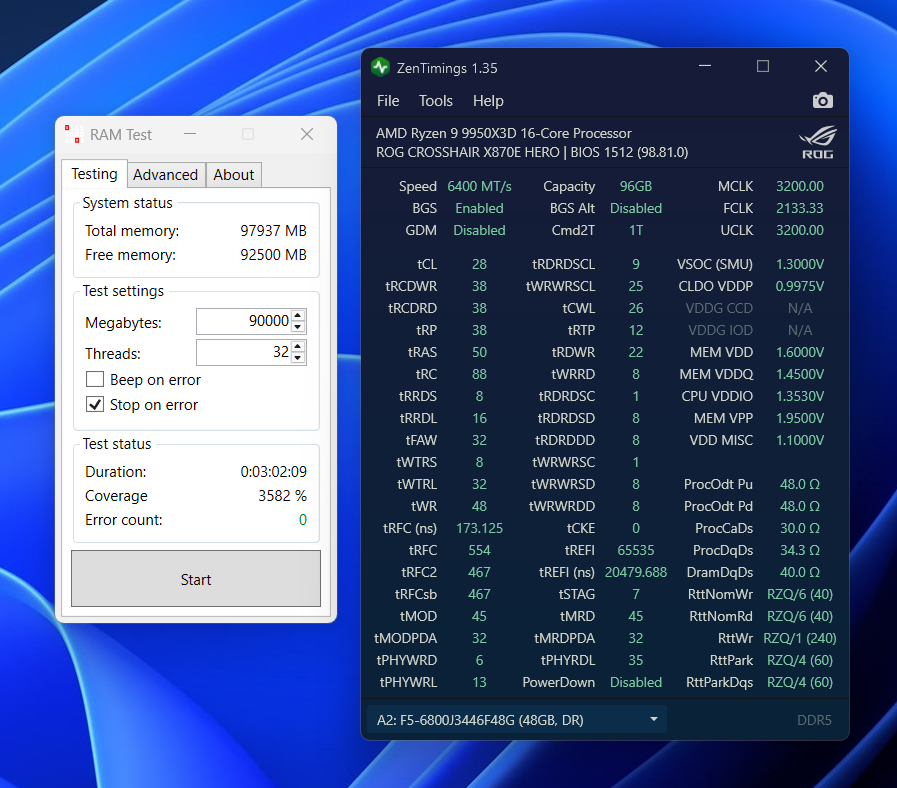This screenshot has width=897, height=788.
Task: Enable the Beep on error checkbox
Action: coord(95,380)
